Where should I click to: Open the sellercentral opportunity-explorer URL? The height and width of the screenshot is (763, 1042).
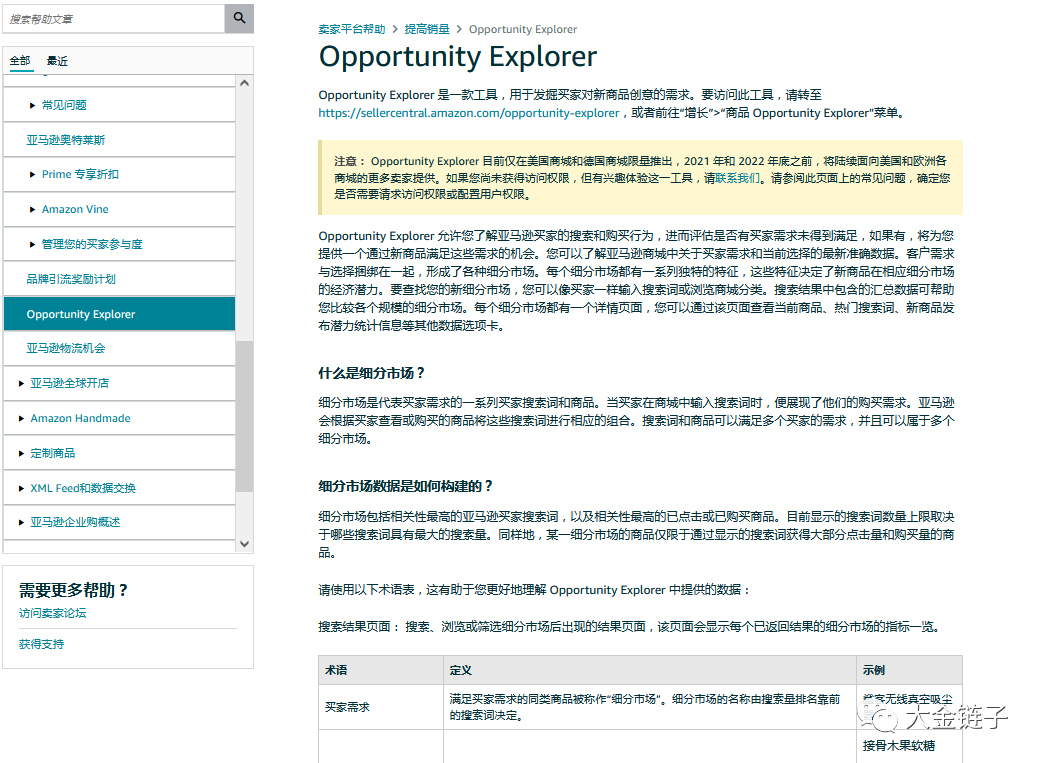pyautogui.click(x=469, y=113)
